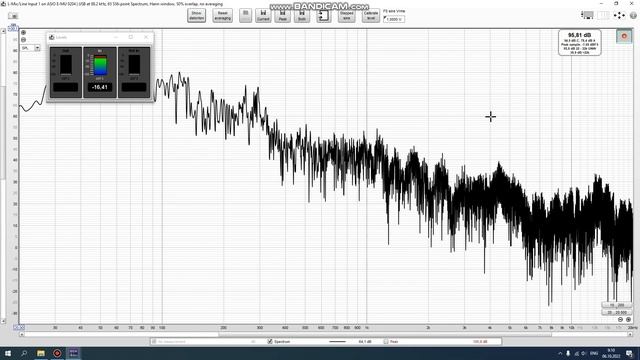The image size is (640, 360).
Task: Click the Levels window icon in titlebar
Action: pos(52,37)
